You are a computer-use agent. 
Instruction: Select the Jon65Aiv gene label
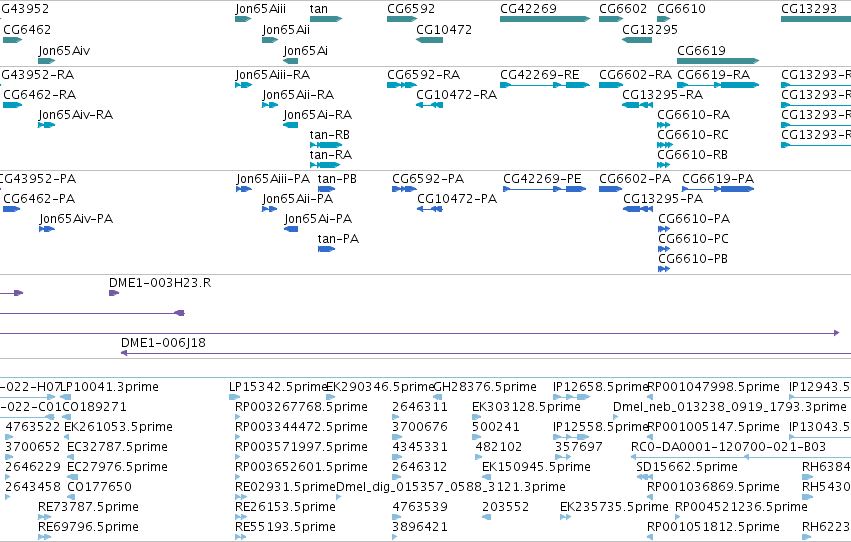pyautogui.click(x=64, y=50)
